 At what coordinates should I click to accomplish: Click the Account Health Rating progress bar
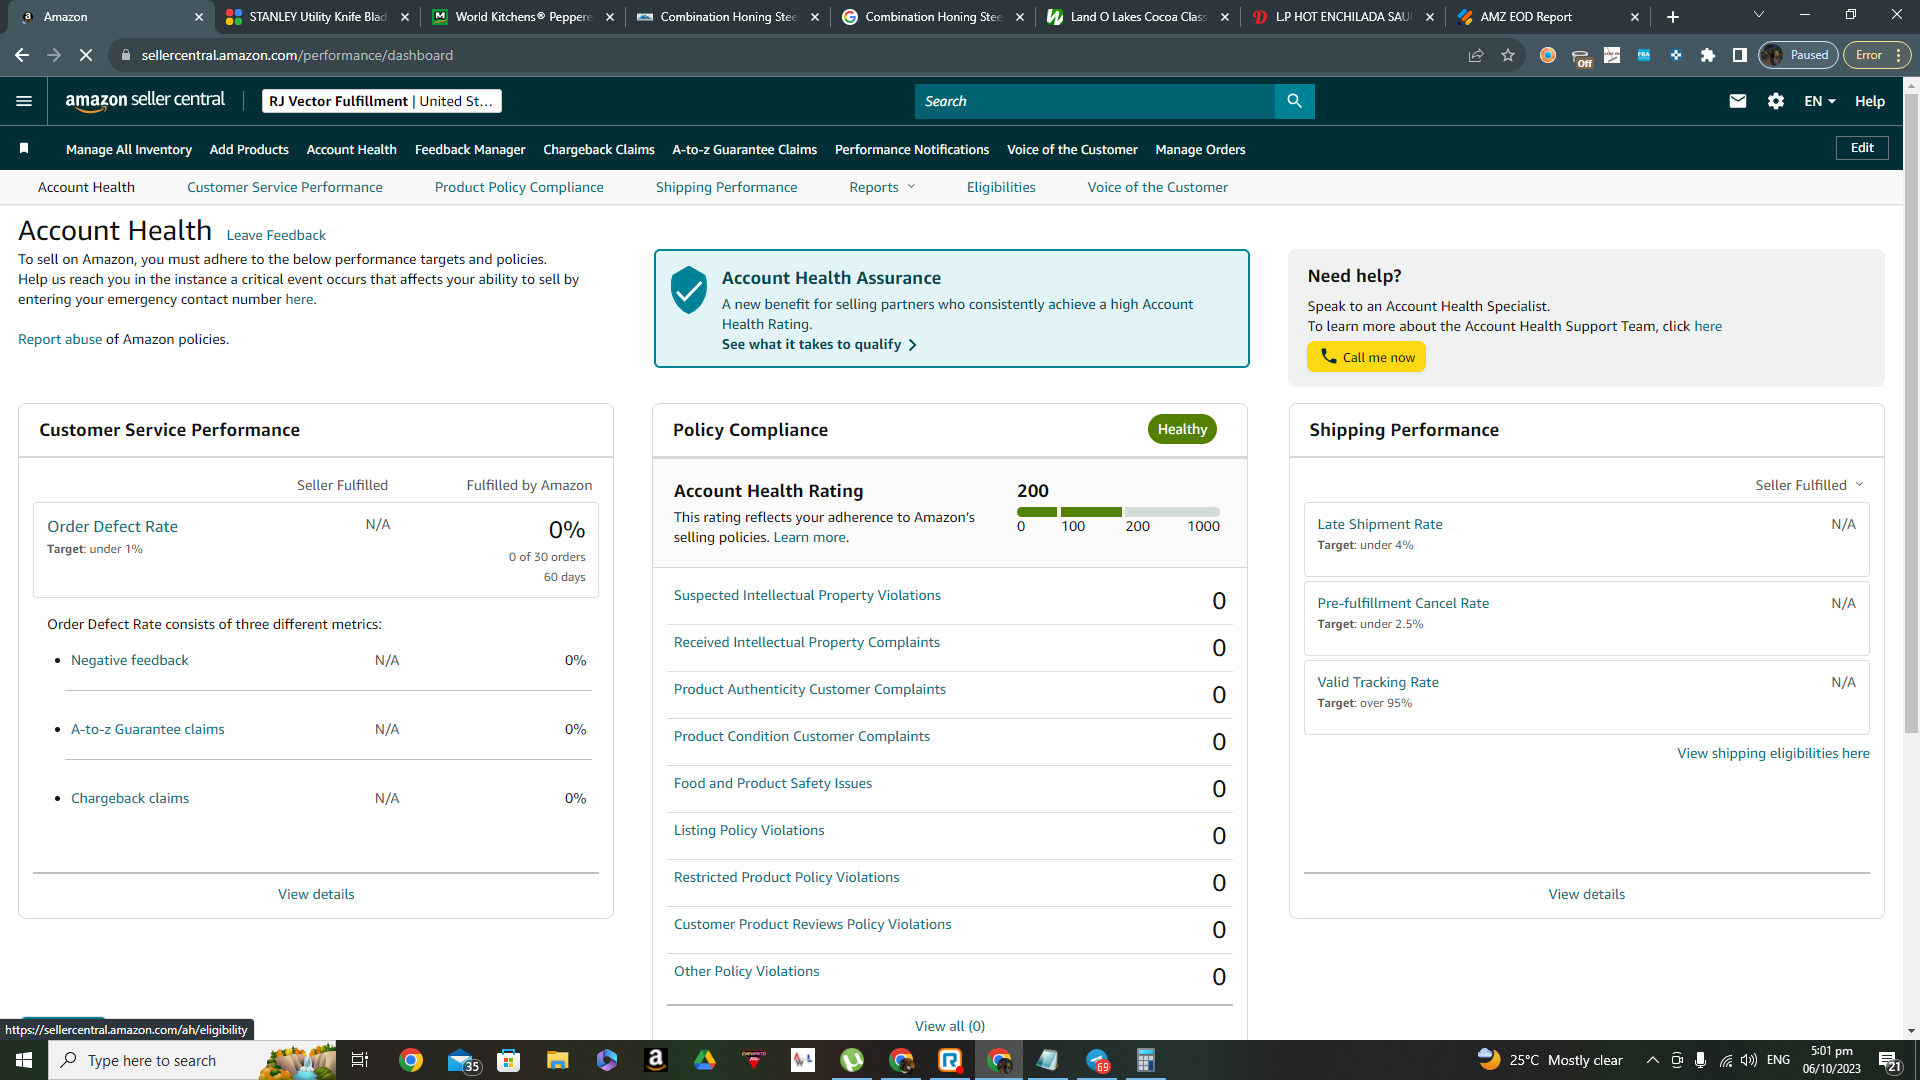point(1118,512)
